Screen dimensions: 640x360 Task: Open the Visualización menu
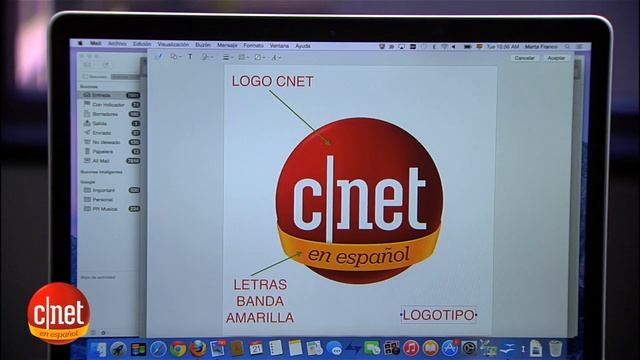click(173, 44)
